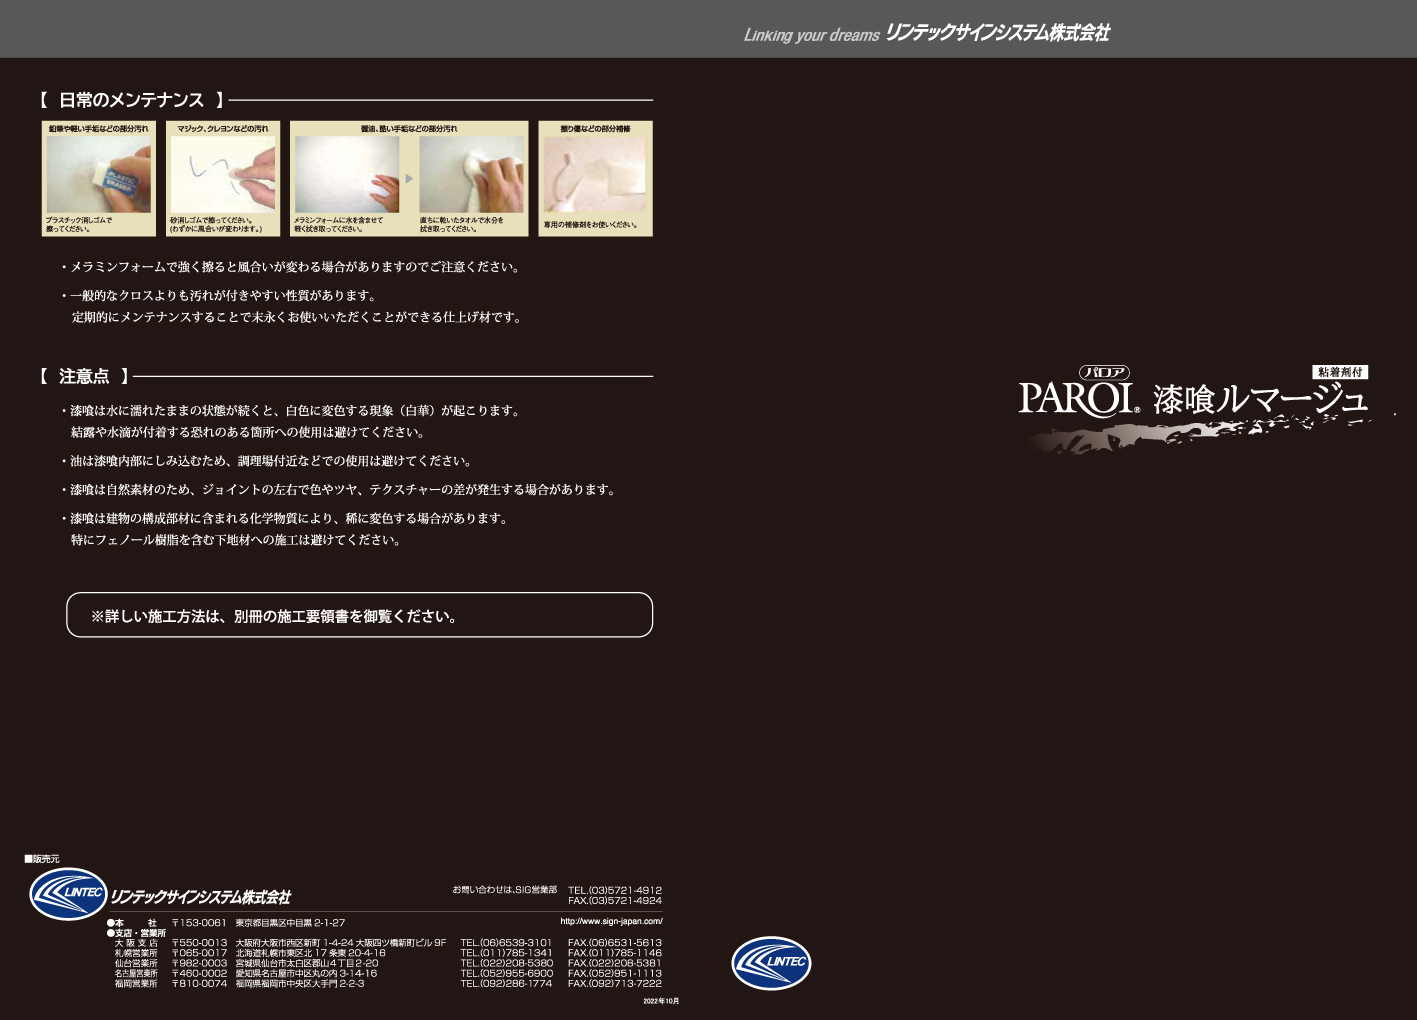Click line 結露や水滴が付着する恐れのある箇所
This screenshot has height=1020, width=1417.
[249, 432]
